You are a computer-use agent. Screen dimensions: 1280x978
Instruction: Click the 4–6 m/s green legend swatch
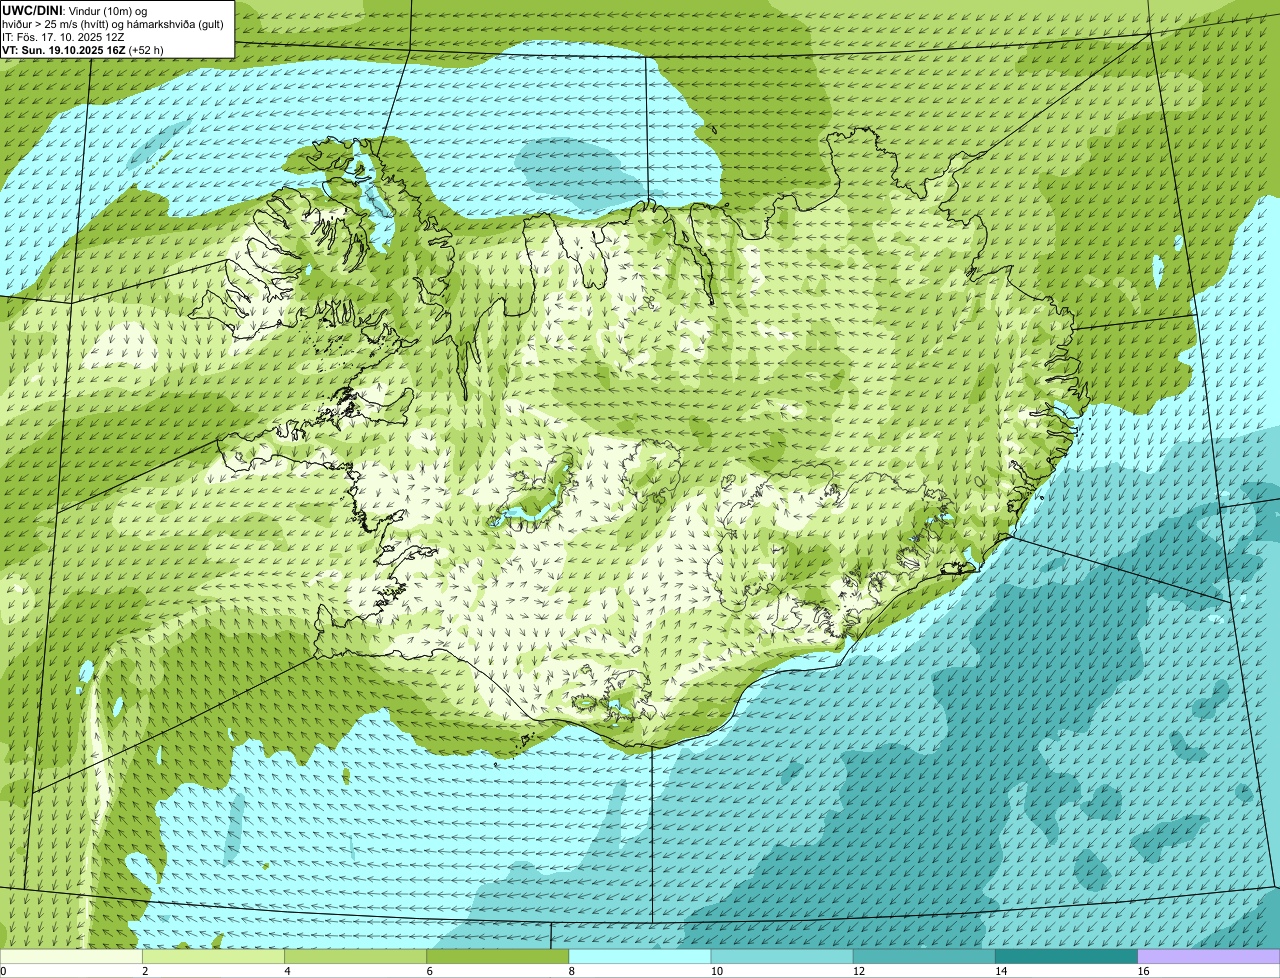pyautogui.click(x=355, y=957)
